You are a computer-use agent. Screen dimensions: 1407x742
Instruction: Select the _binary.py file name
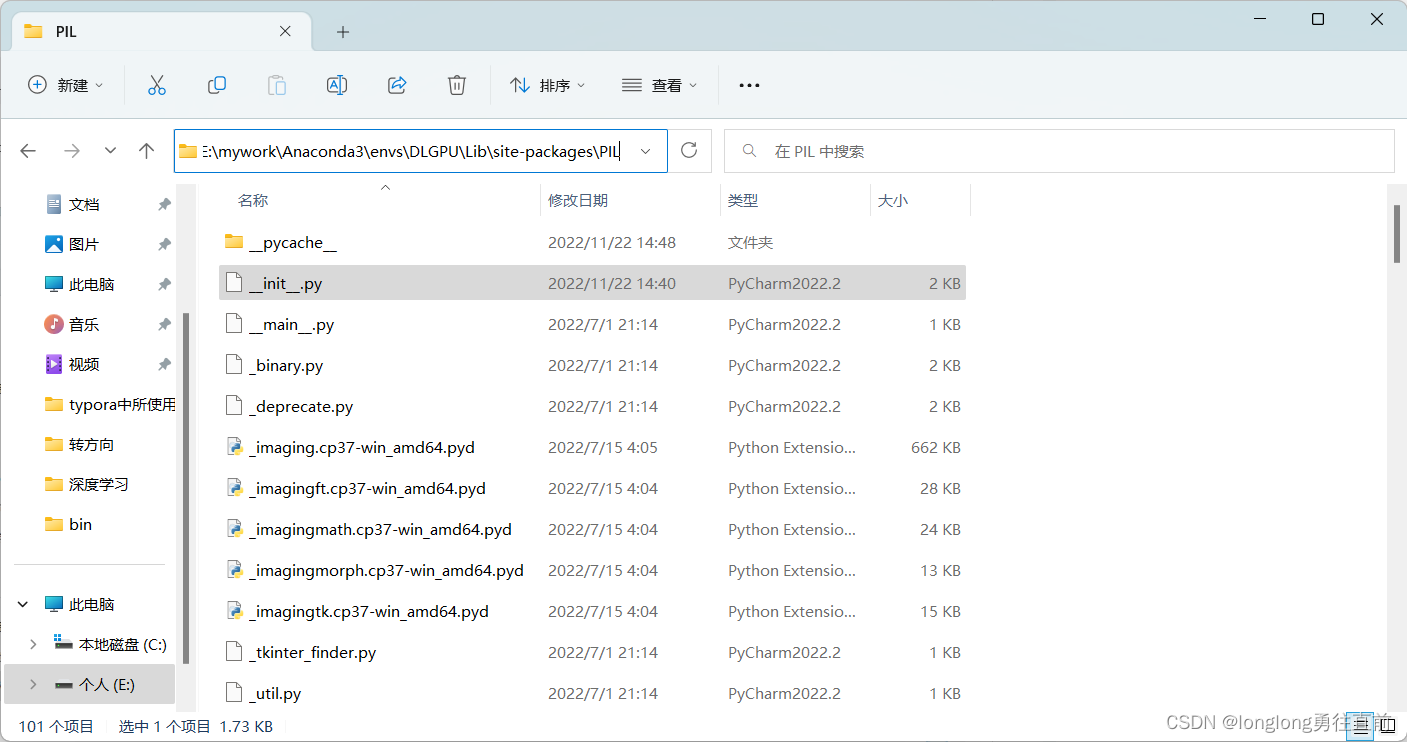[286, 365]
